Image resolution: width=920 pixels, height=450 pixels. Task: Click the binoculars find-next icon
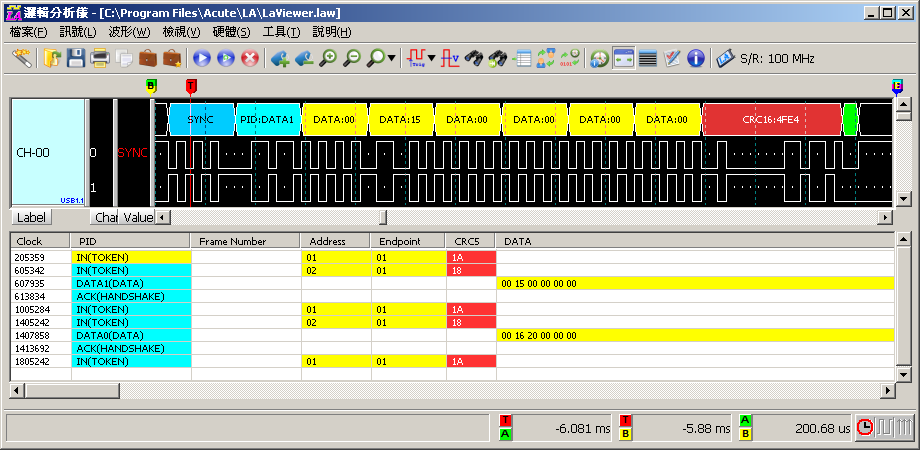[x=498, y=58]
